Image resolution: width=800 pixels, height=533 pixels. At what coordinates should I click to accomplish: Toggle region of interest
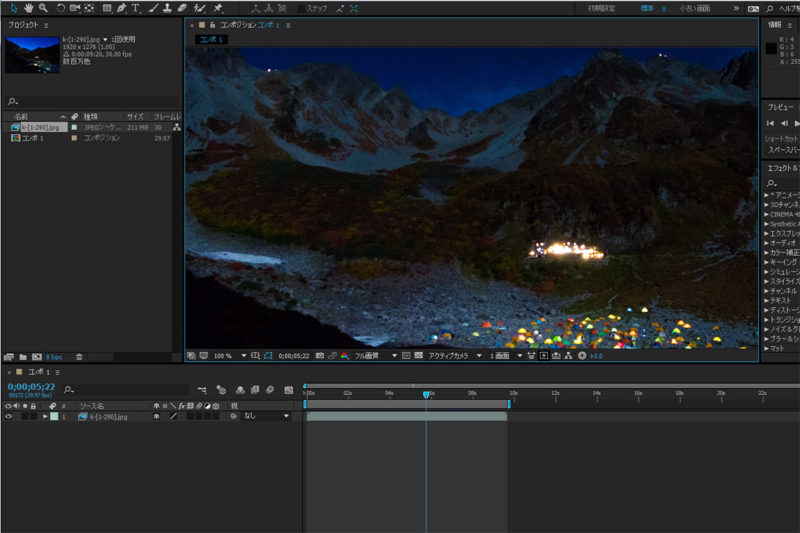pyautogui.click(x=406, y=356)
